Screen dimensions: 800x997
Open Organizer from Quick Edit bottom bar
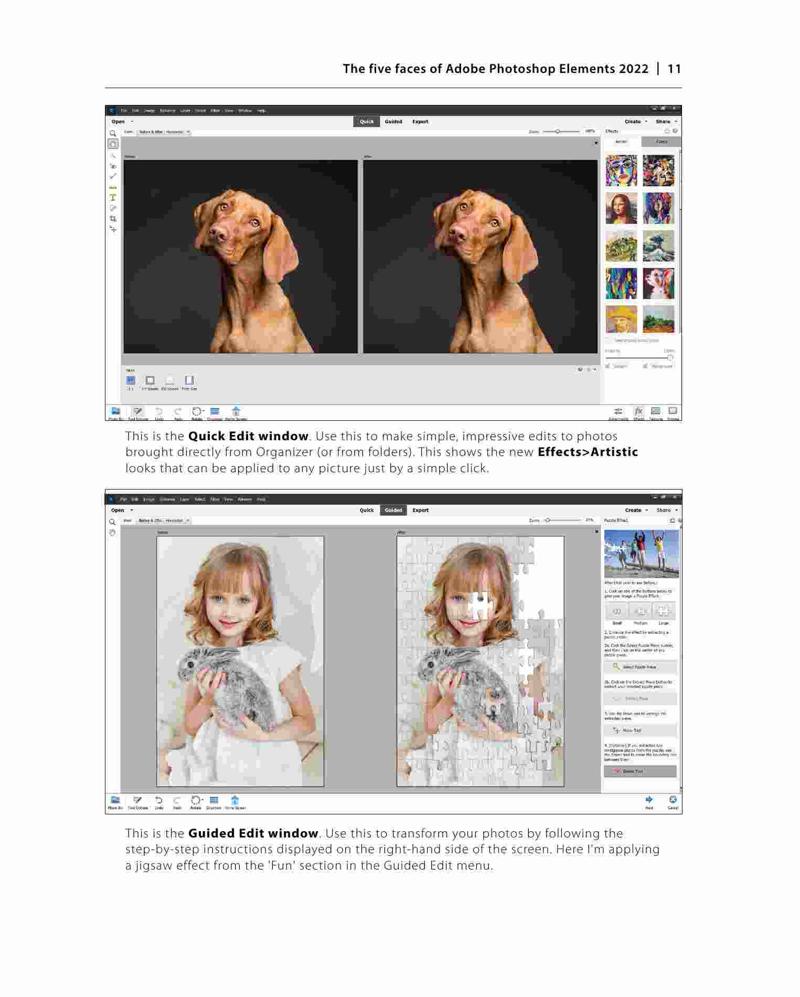215,413
